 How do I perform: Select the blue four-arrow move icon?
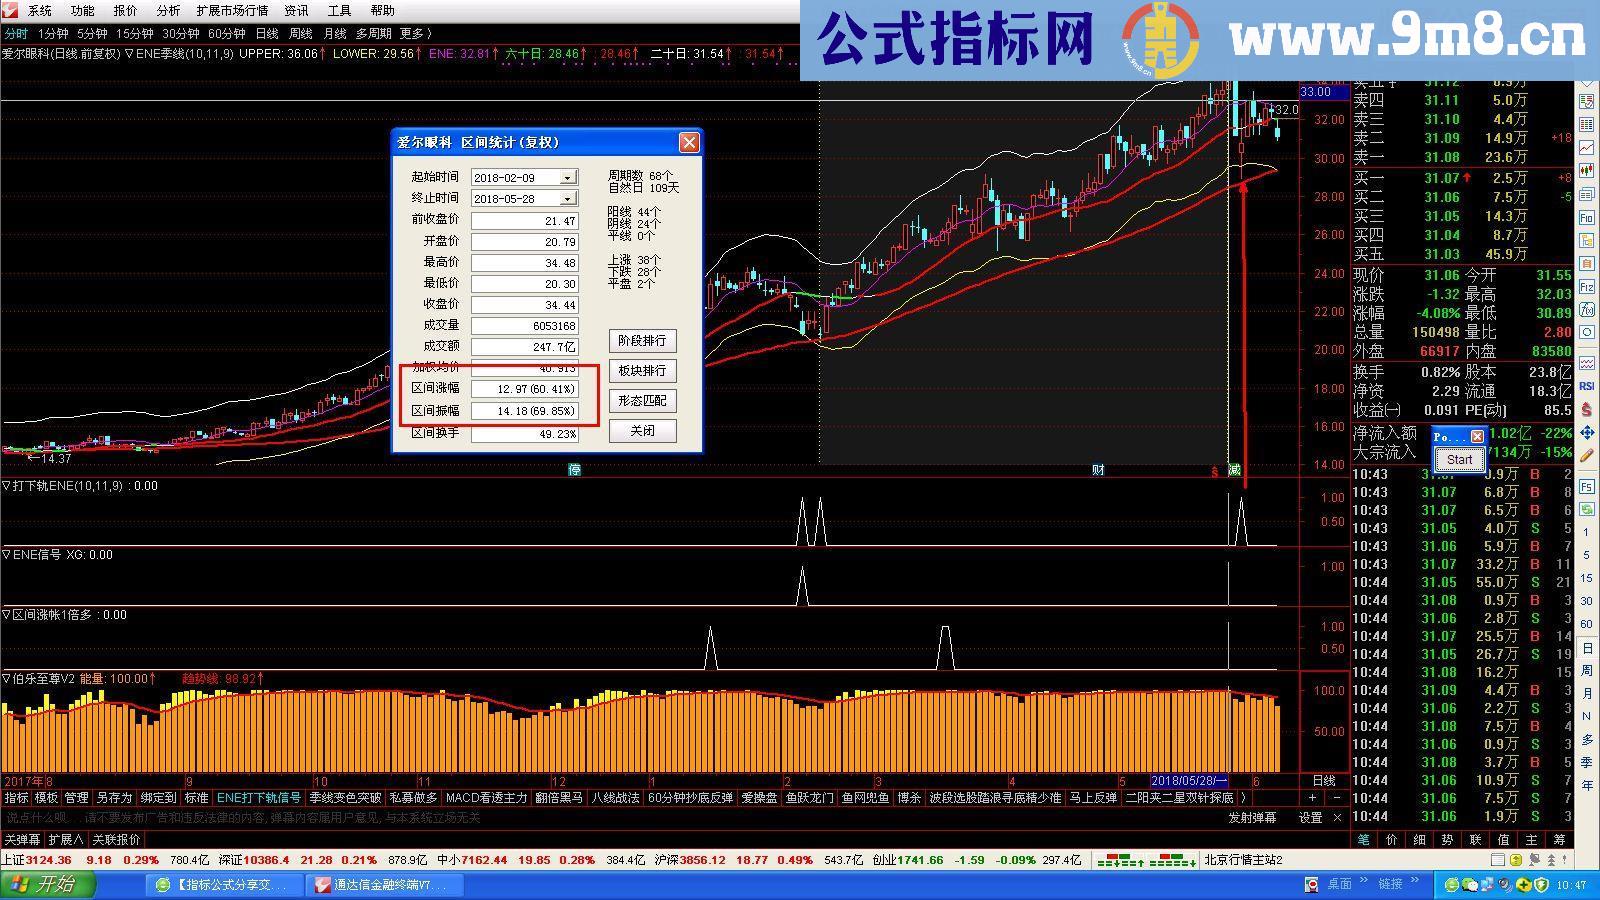point(1587,433)
